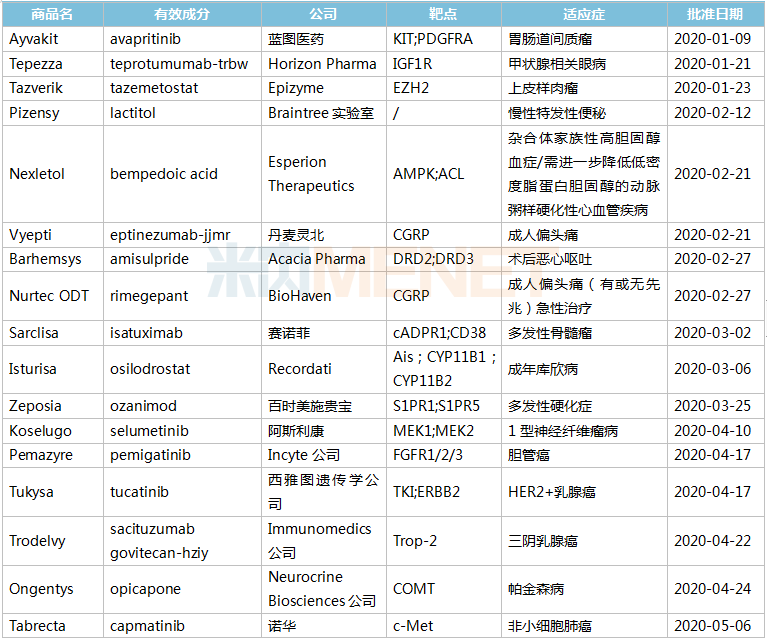Click the pemigatinib cell
Screen dimensions: 767x639
182,455
